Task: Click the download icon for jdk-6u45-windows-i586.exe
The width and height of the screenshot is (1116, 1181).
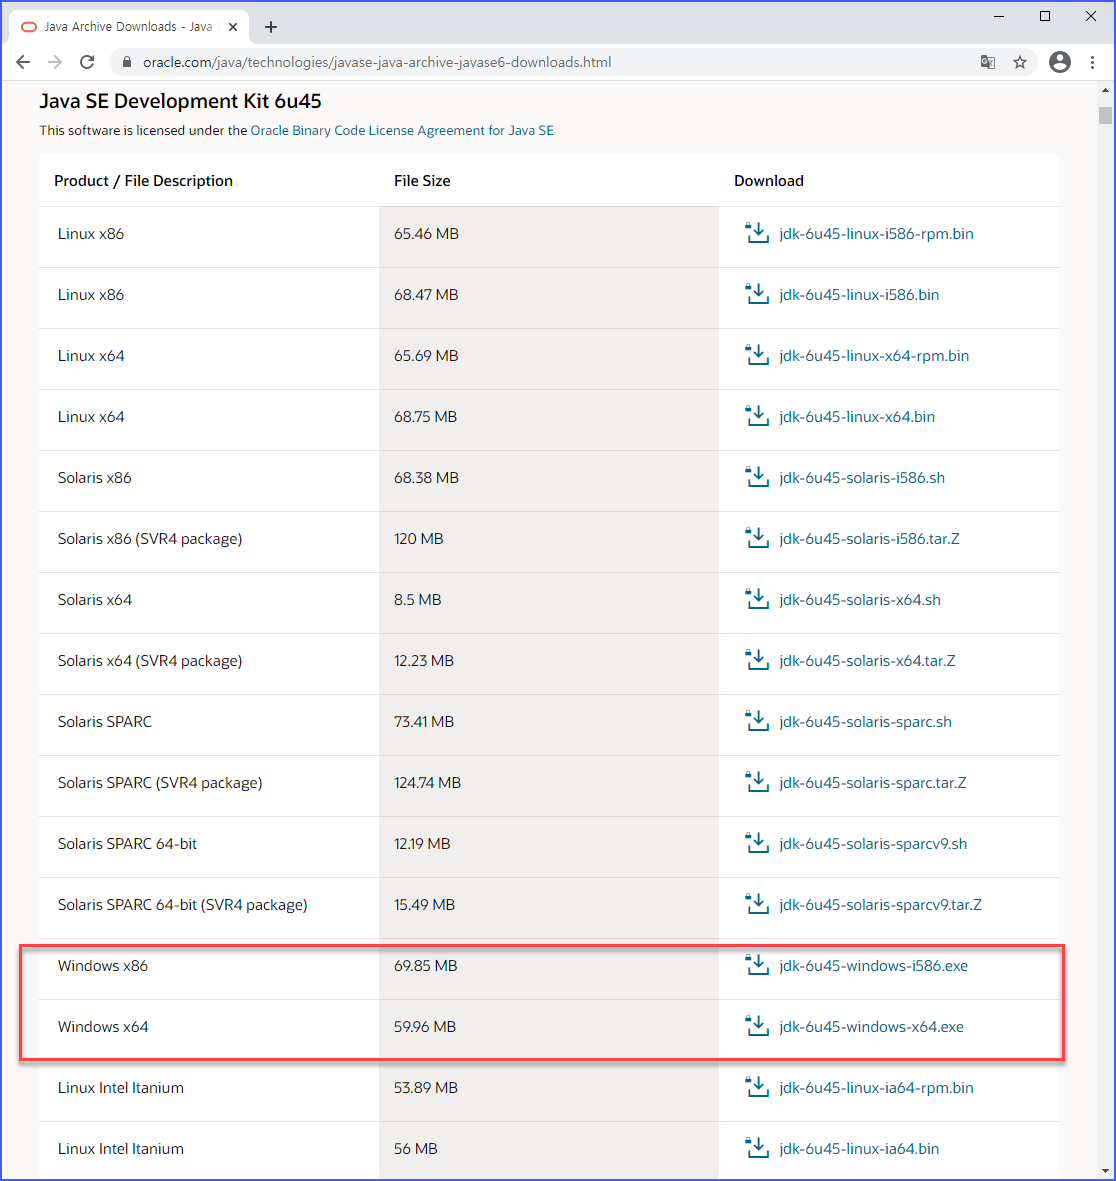Action: (x=757, y=966)
